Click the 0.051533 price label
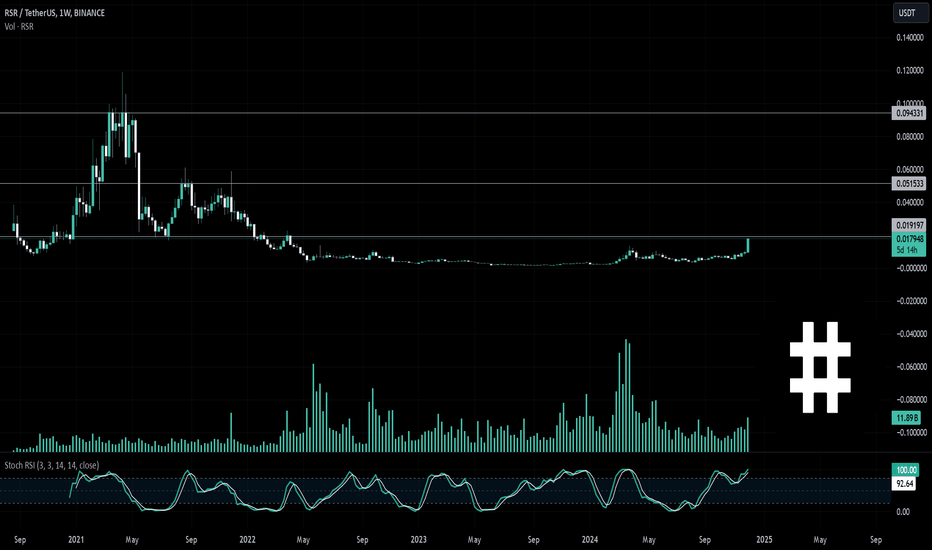Image resolution: width=932 pixels, height=550 pixels. coord(909,184)
